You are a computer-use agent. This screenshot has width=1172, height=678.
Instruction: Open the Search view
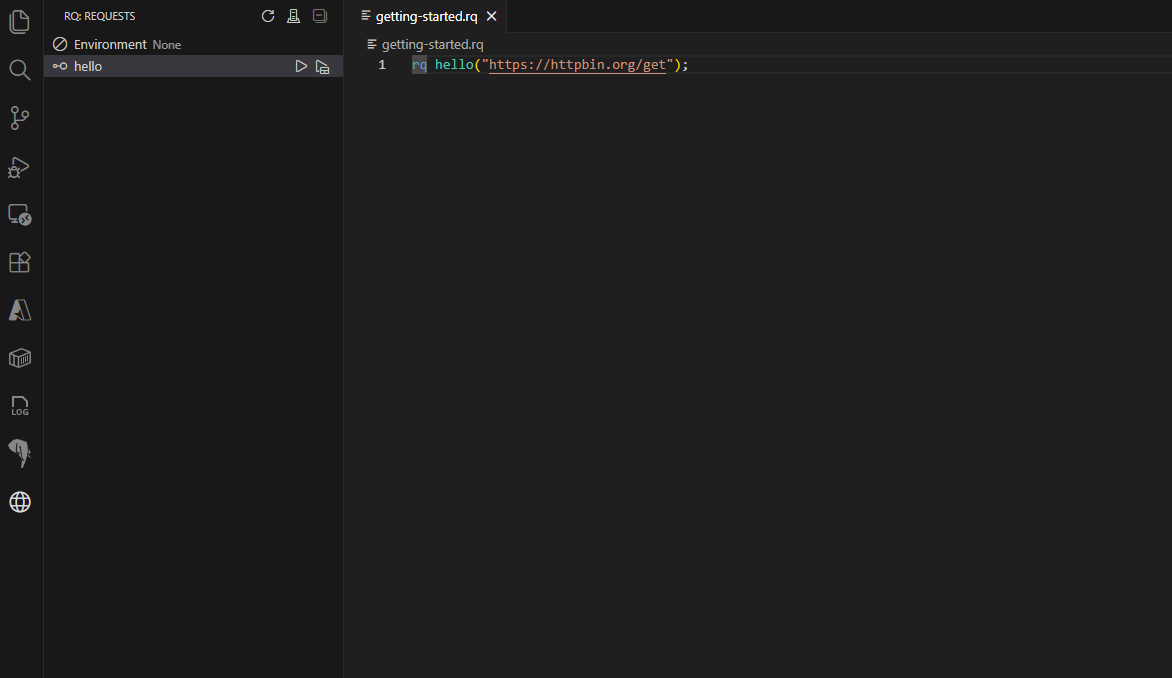20,70
